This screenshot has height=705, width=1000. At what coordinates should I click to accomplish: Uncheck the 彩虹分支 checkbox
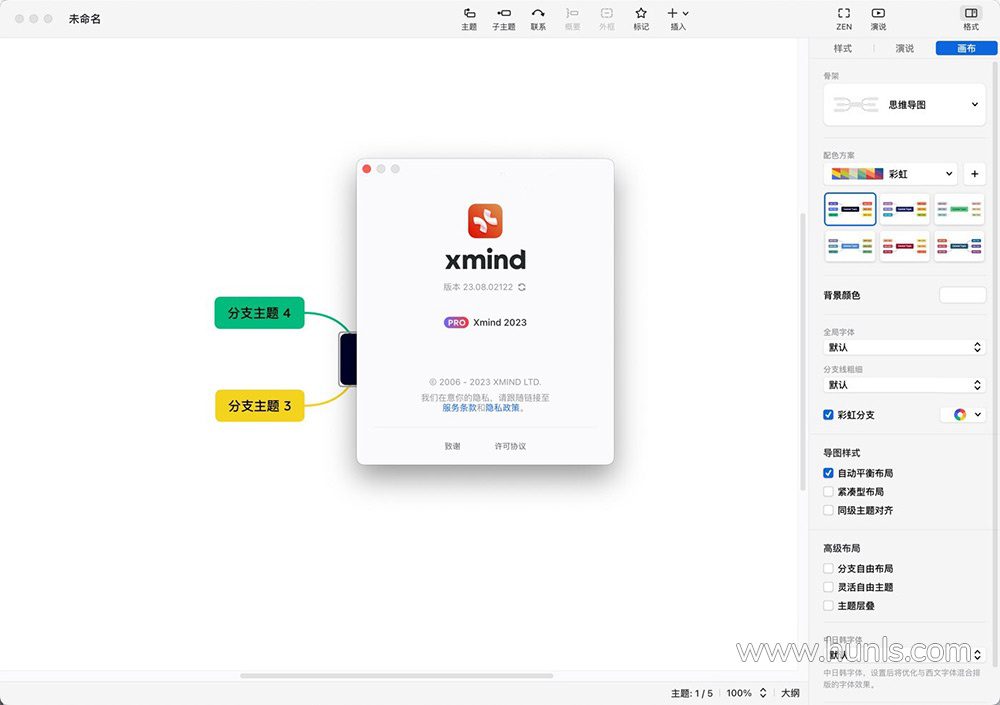click(828, 415)
